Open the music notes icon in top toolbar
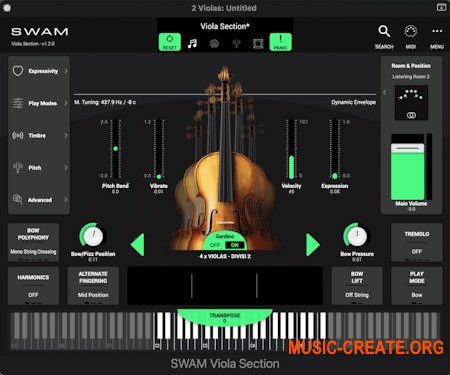Viewport: 450px width, 375px height. 192,43
